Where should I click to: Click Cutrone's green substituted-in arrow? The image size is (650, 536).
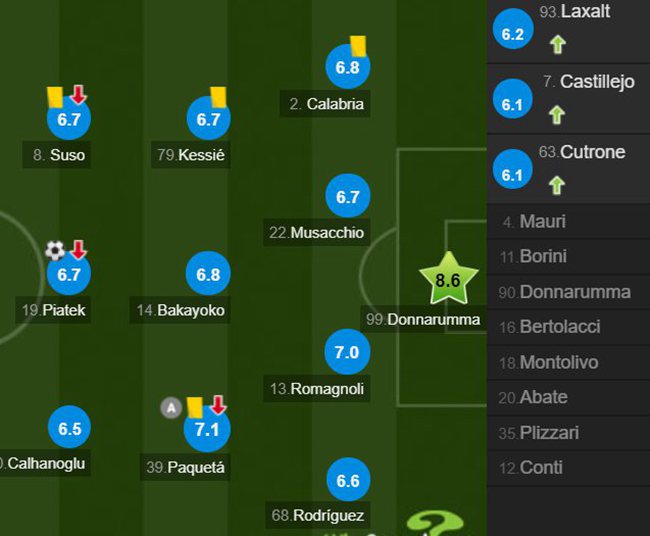(x=557, y=185)
